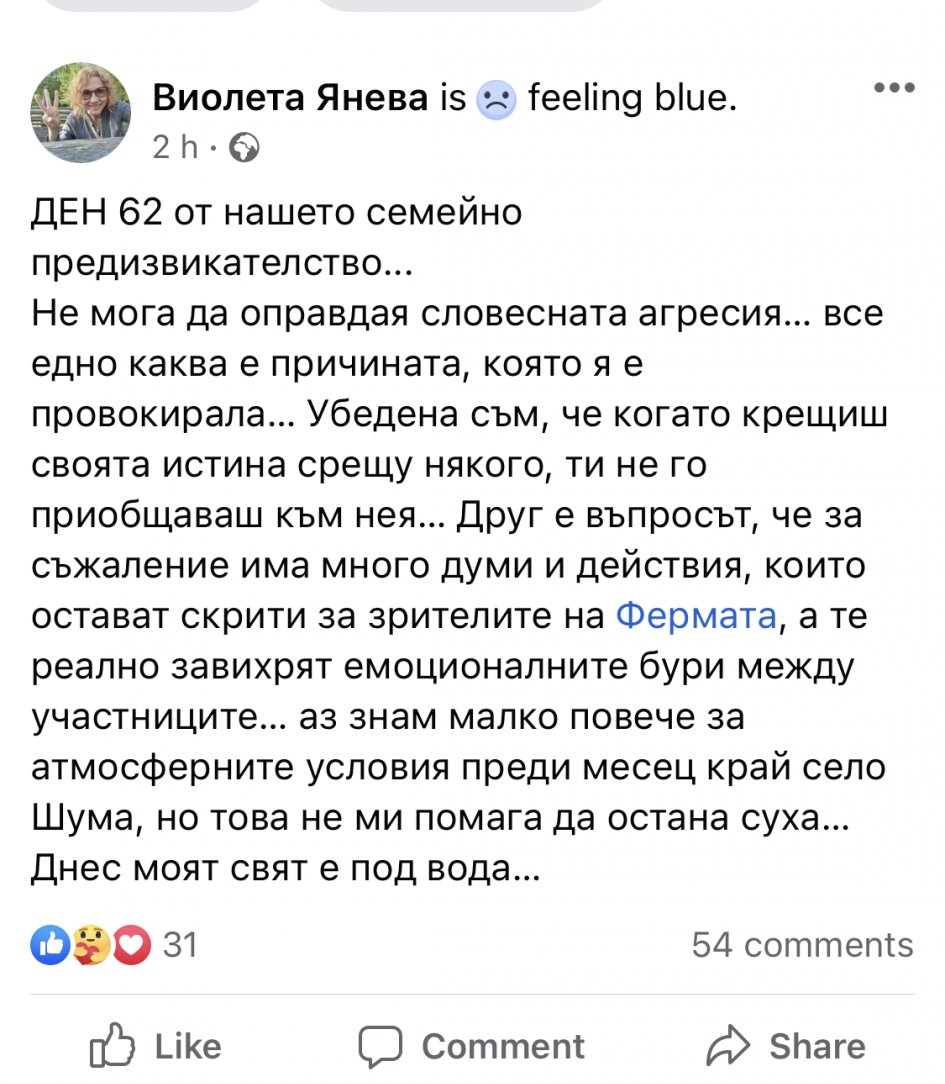The width and height of the screenshot is (945, 1084).
Task: Click the globe public audience icon
Action: [244, 148]
